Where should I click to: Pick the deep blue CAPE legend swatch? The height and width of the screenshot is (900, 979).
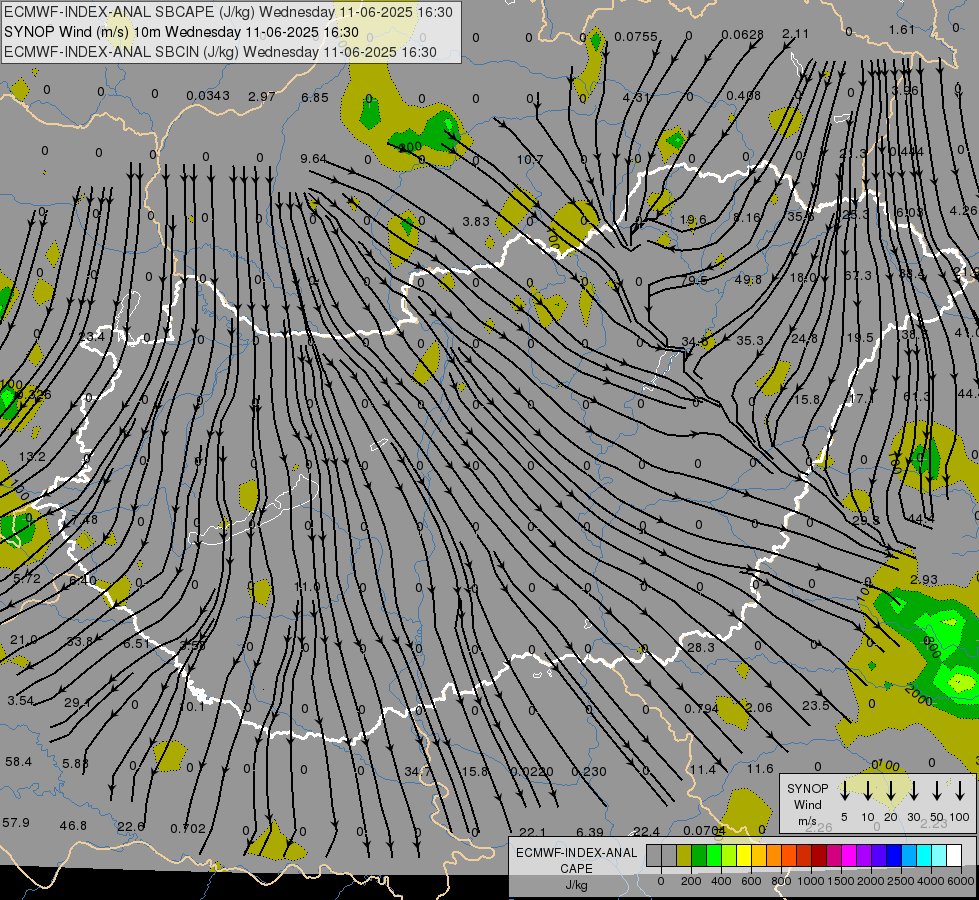pyautogui.click(x=893, y=856)
